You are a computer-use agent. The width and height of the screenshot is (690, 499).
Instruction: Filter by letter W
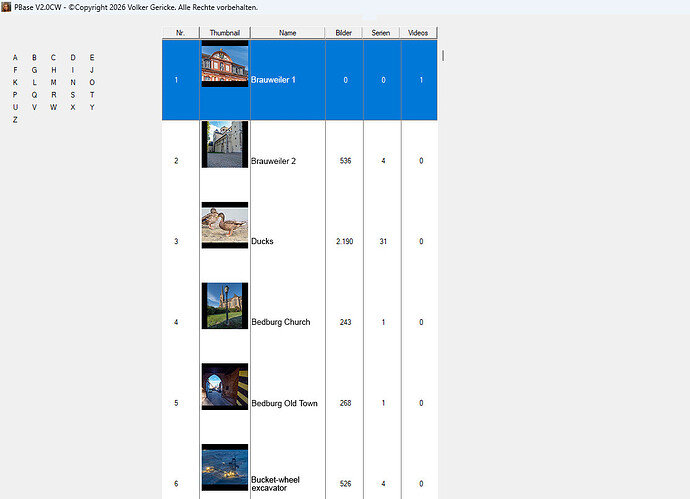[53, 107]
